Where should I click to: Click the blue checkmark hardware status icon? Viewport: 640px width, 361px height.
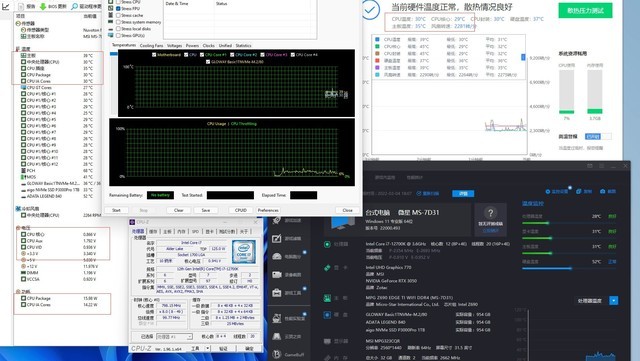tap(371, 10)
